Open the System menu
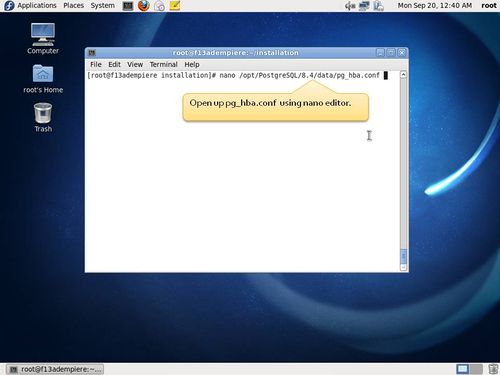This screenshot has width=500, height=375. coord(103,5)
